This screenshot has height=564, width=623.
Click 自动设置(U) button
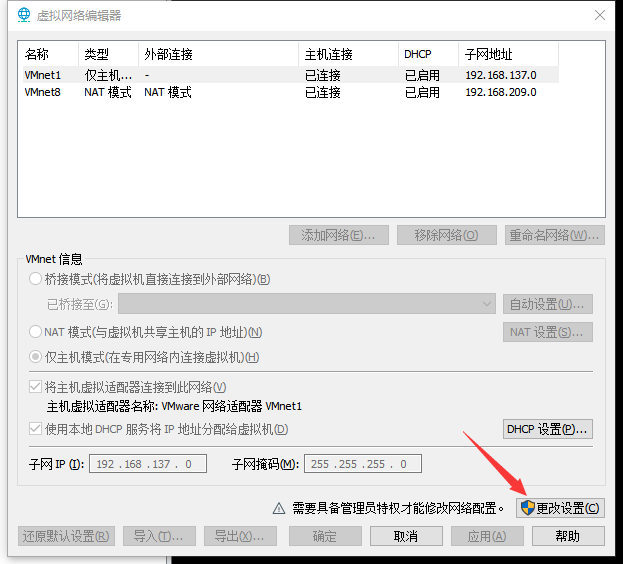pyautogui.click(x=548, y=304)
